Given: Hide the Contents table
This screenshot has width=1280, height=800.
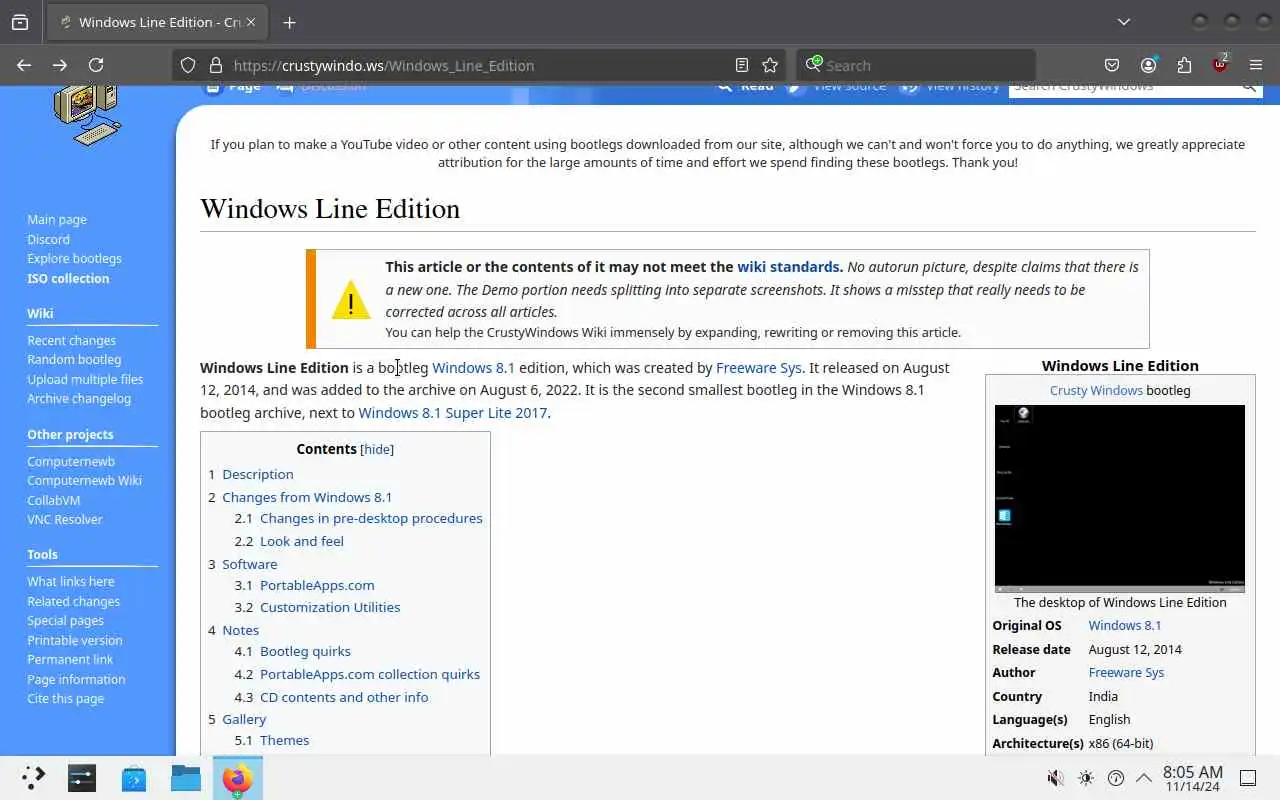Looking at the screenshot, I should point(377,450).
